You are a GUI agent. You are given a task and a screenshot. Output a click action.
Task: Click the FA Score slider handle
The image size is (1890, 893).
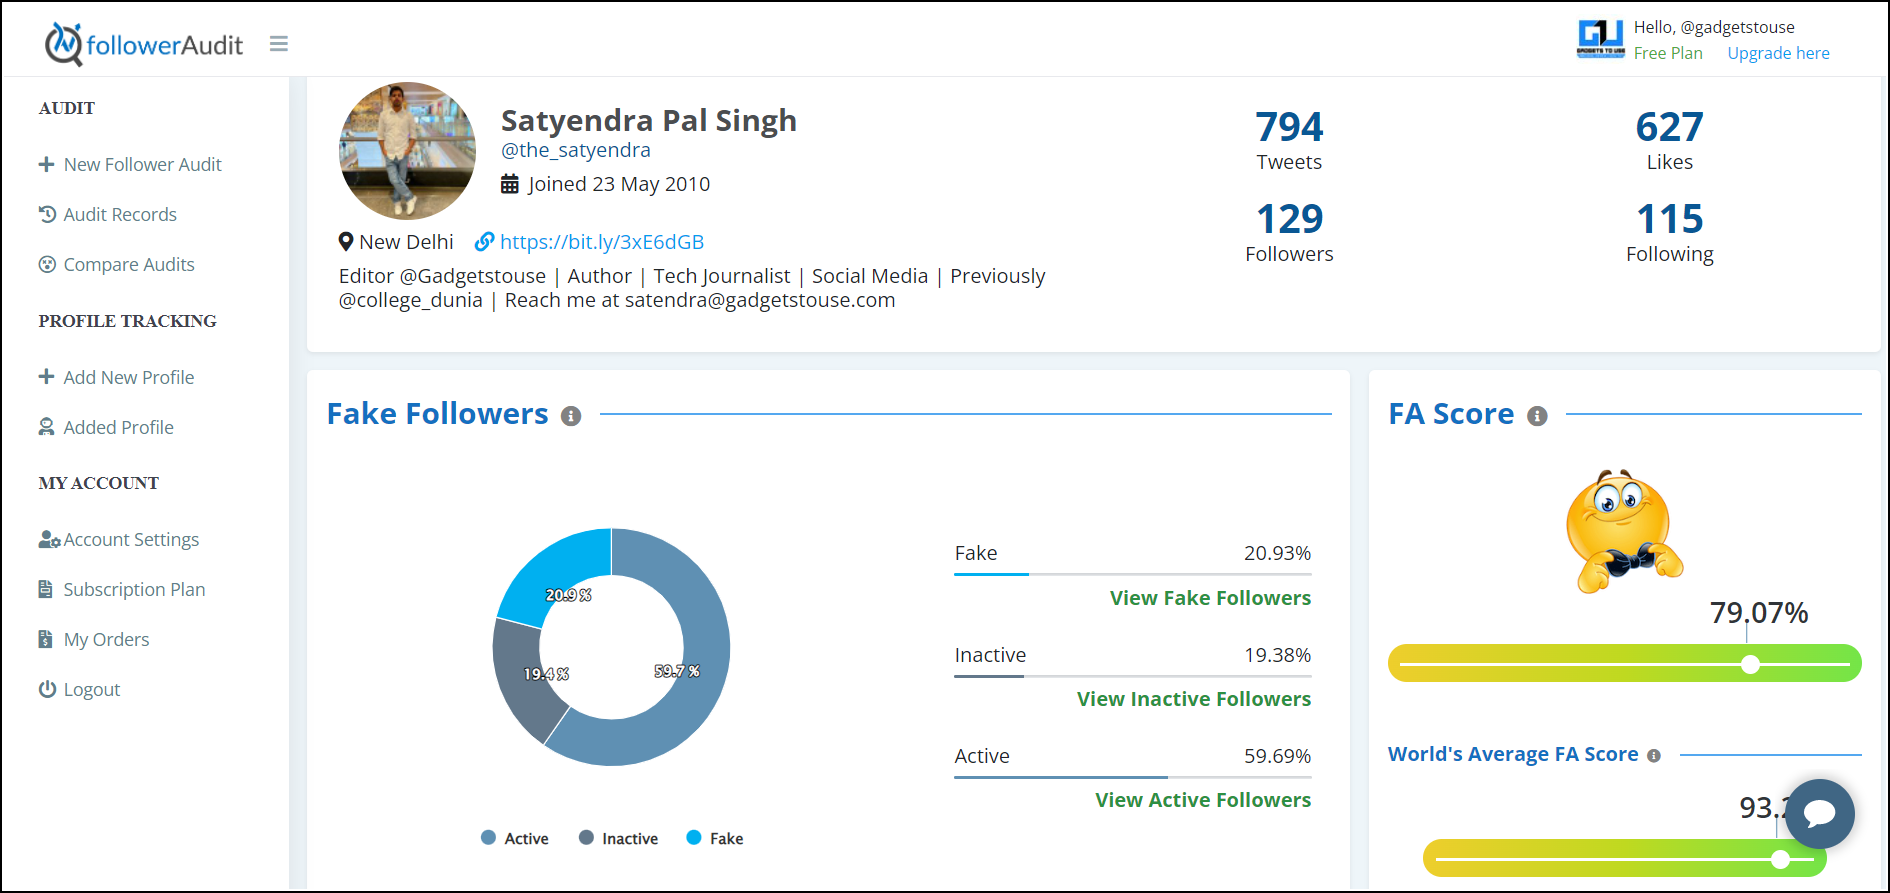(1750, 664)
